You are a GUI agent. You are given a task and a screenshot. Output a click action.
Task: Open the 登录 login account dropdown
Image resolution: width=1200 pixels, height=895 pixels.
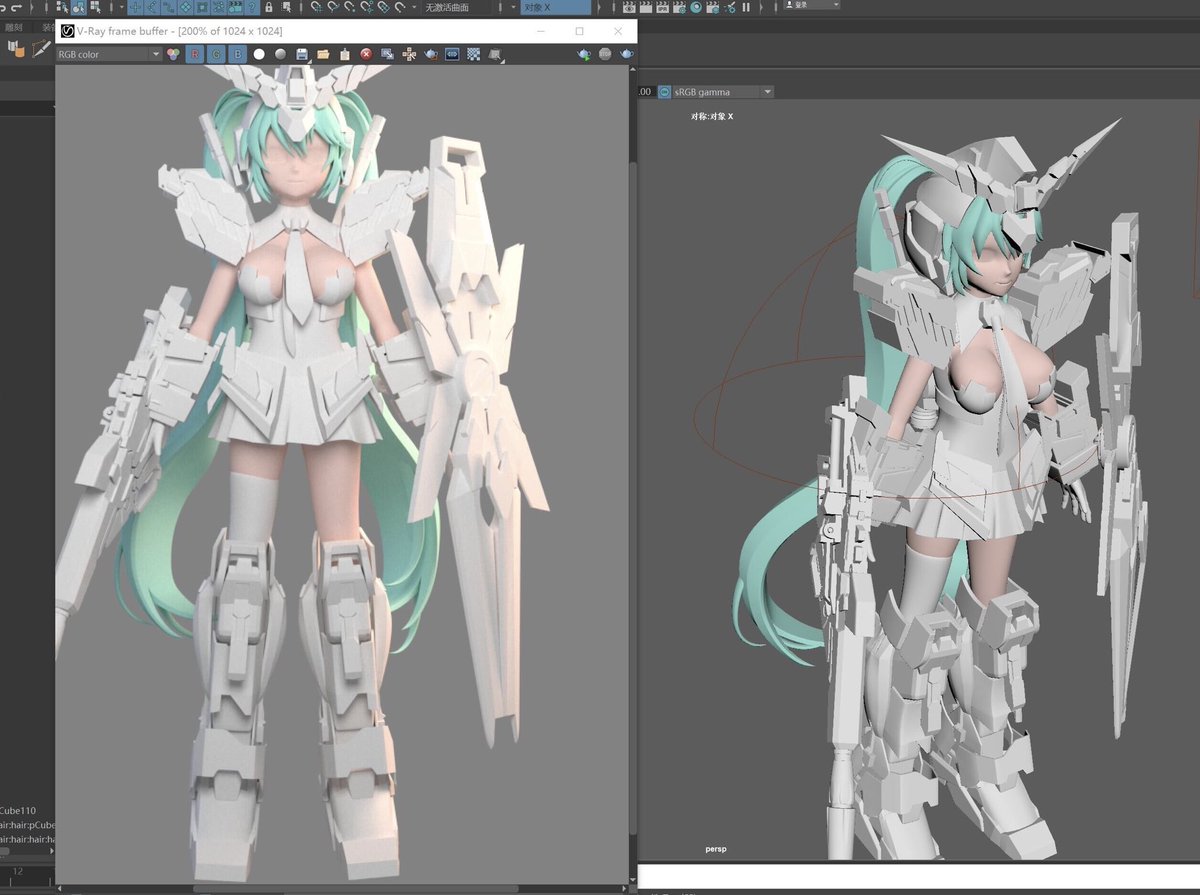click(x=812, y=5)
